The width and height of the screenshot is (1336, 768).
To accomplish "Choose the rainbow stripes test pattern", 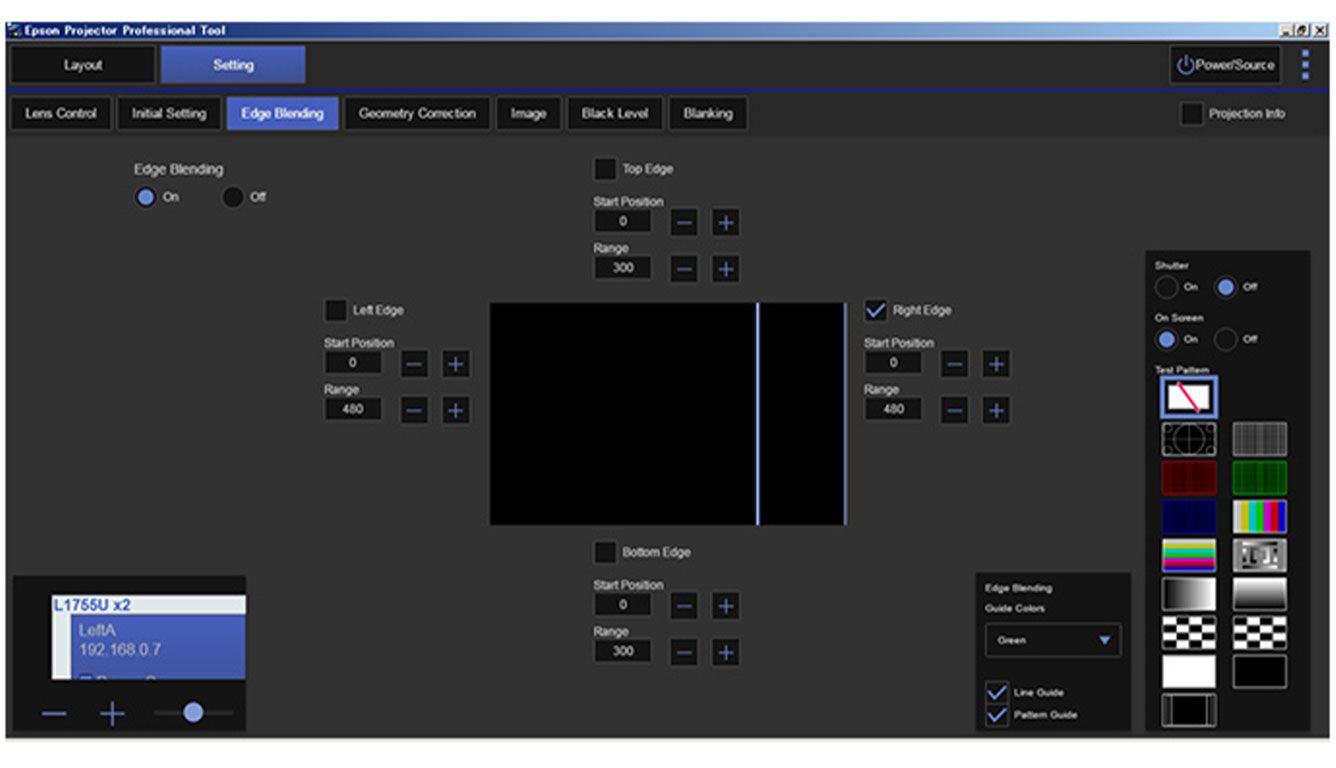I will point(1189,556).
